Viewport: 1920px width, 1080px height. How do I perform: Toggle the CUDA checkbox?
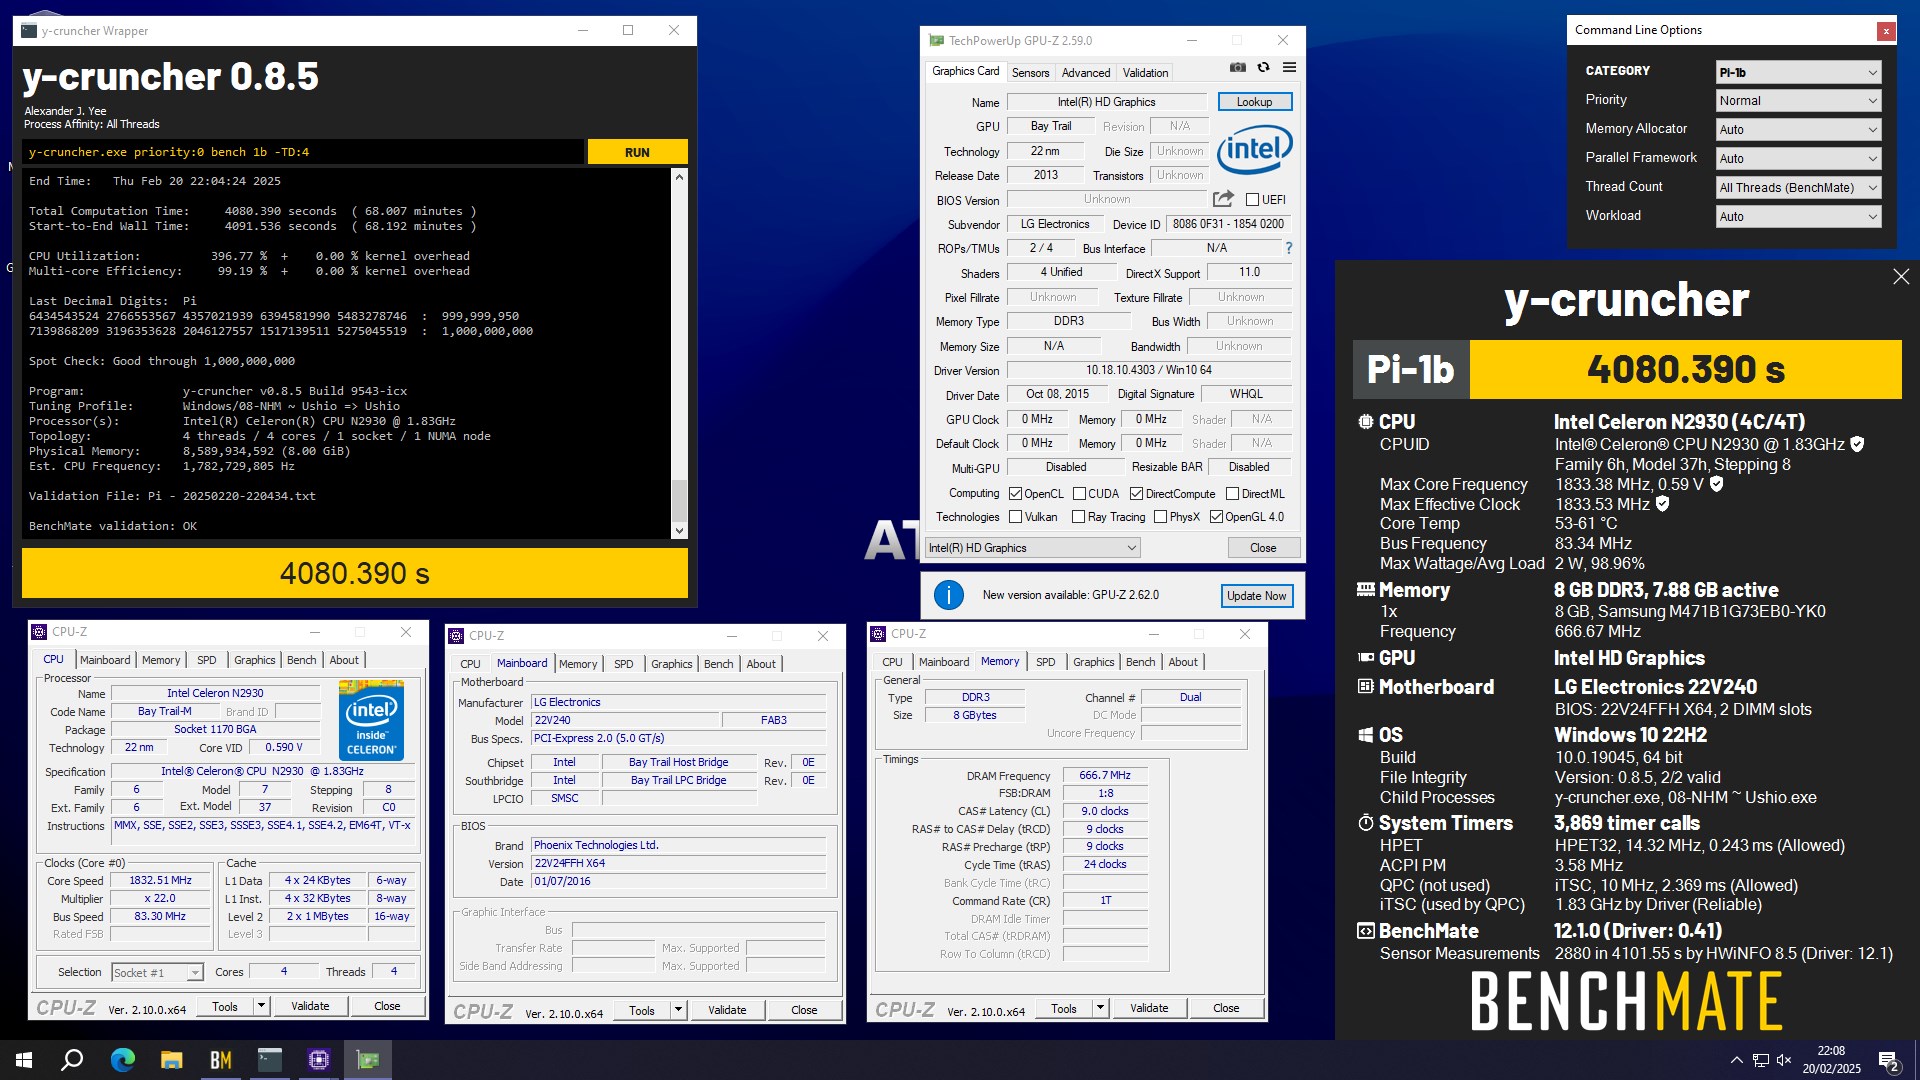point(1079,494)
